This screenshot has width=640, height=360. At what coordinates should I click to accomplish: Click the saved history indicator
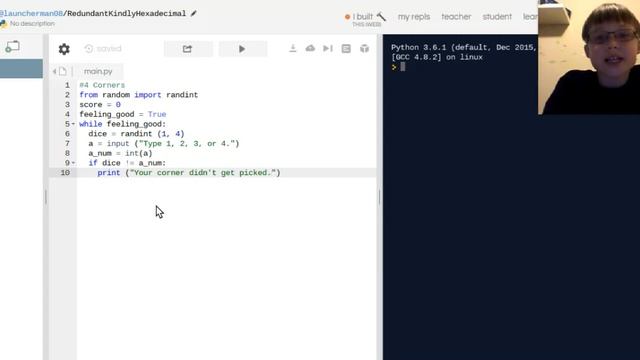tap(103, 49)
